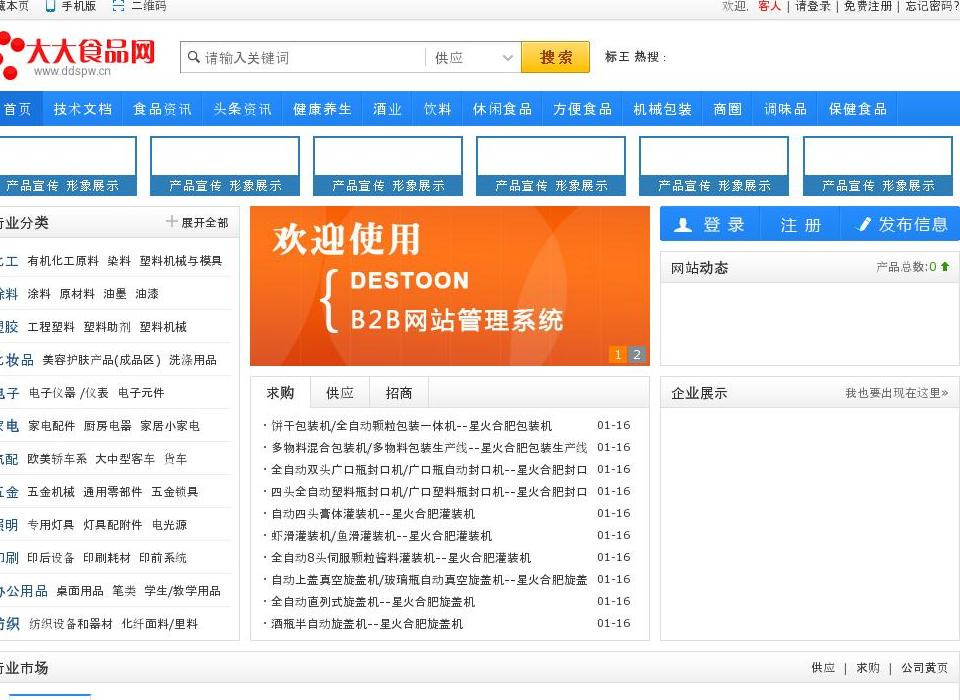
Task: Open 自动上盖真空旋盖机 listing
Action: click(x=429, y=580)
